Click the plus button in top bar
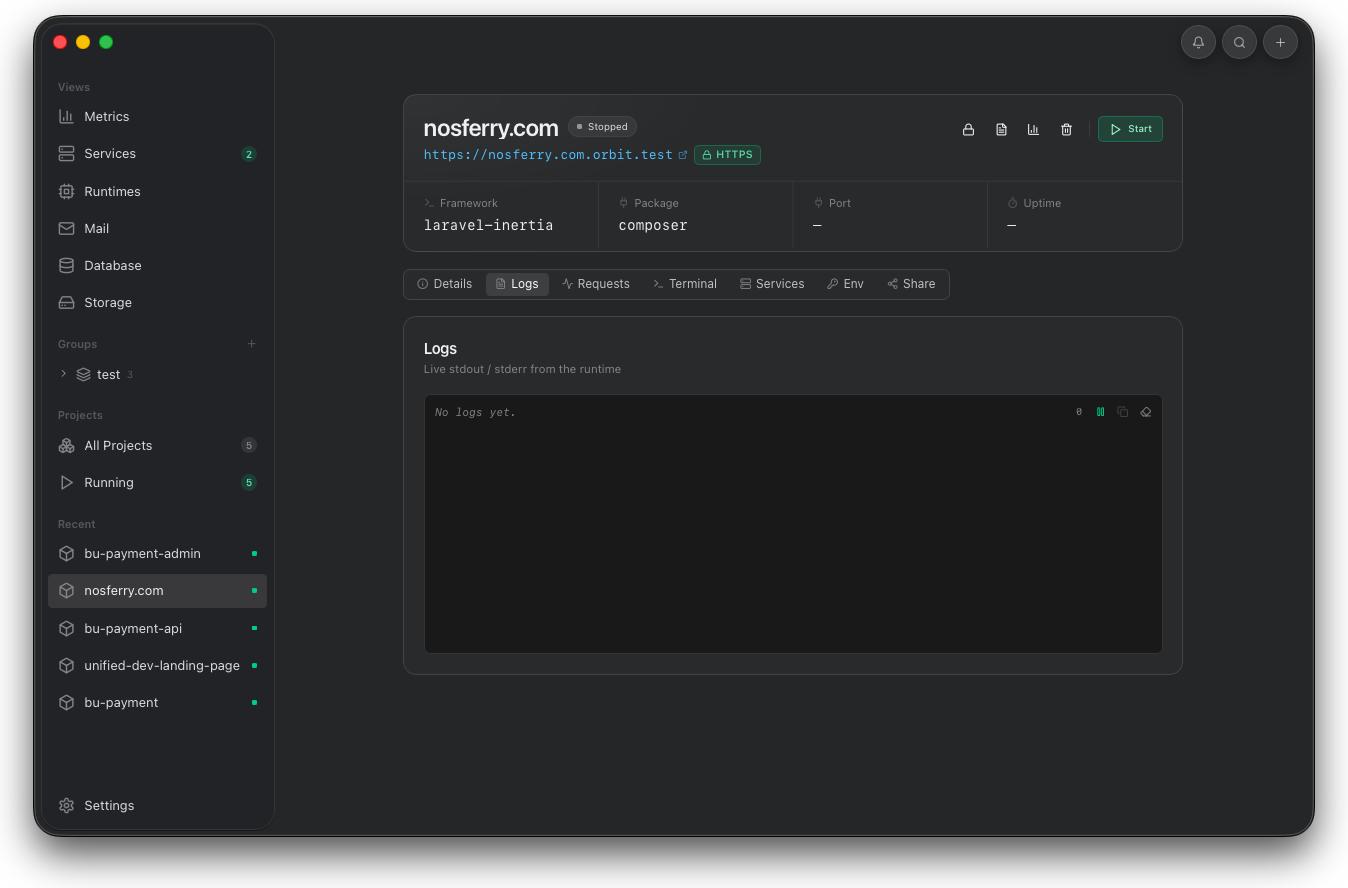Screen dimensions: 1348x888 tap(1280, 42)
